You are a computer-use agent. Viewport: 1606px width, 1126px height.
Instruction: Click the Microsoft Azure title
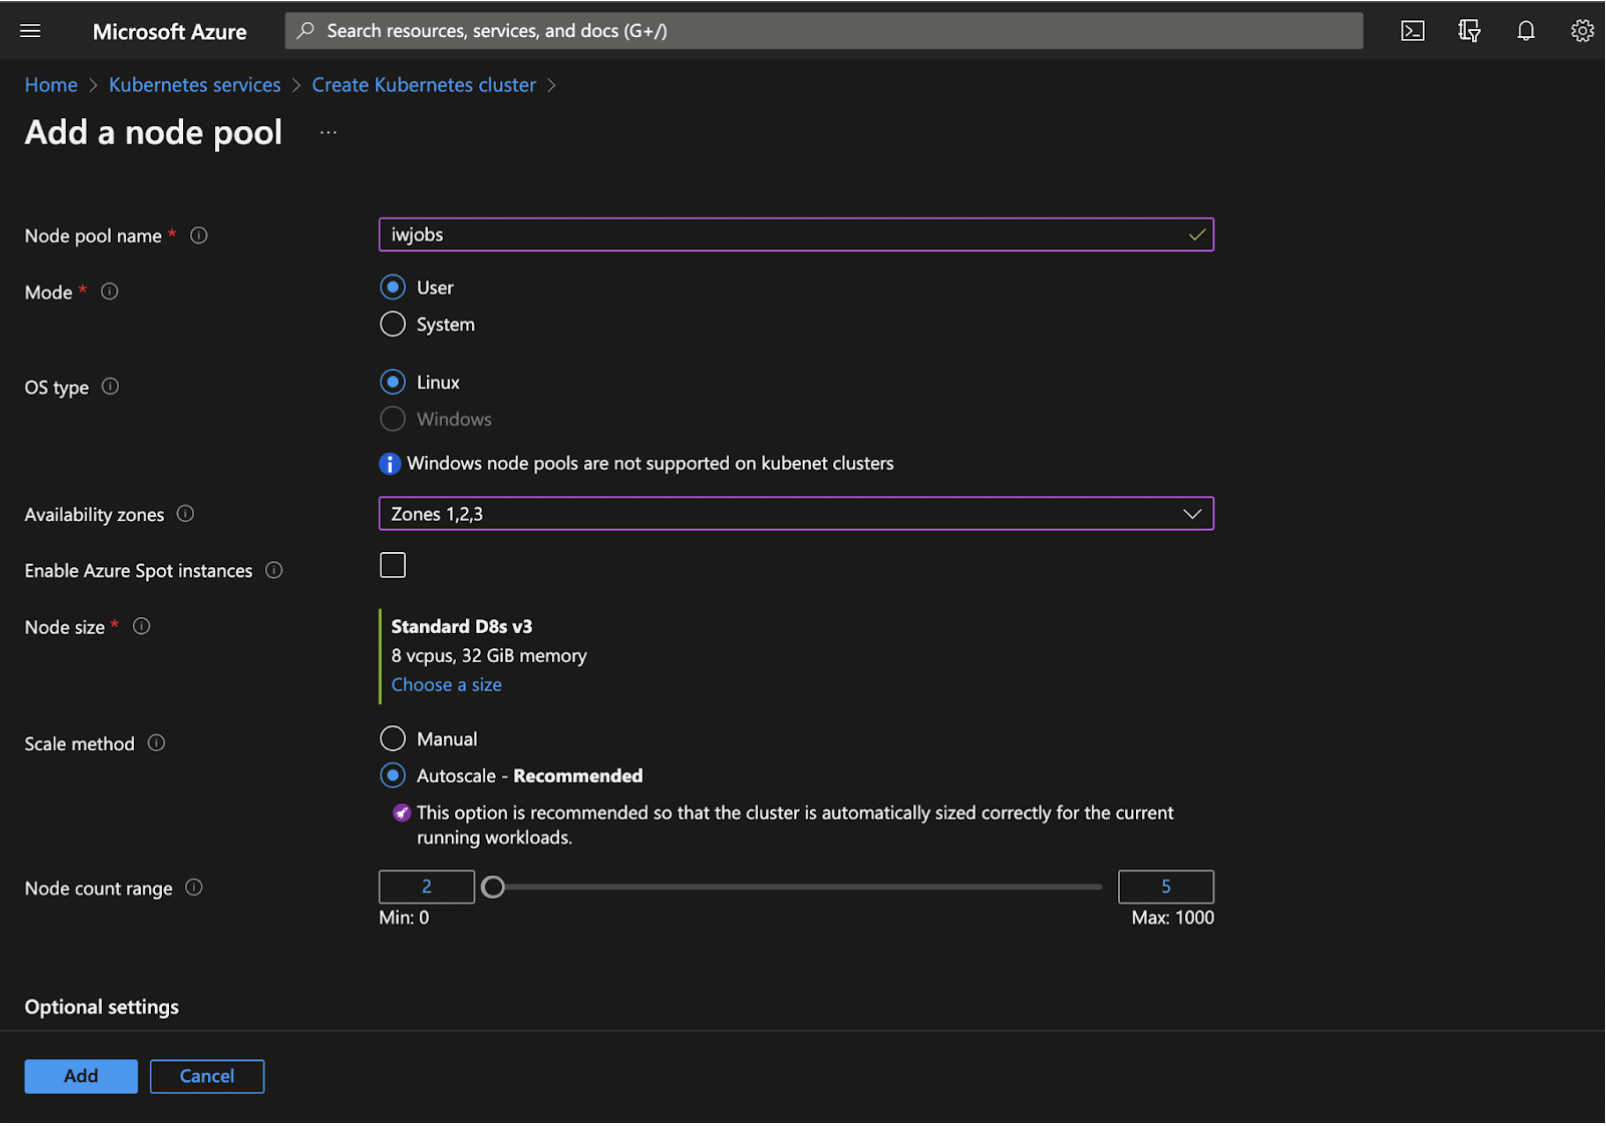point(169,32)
